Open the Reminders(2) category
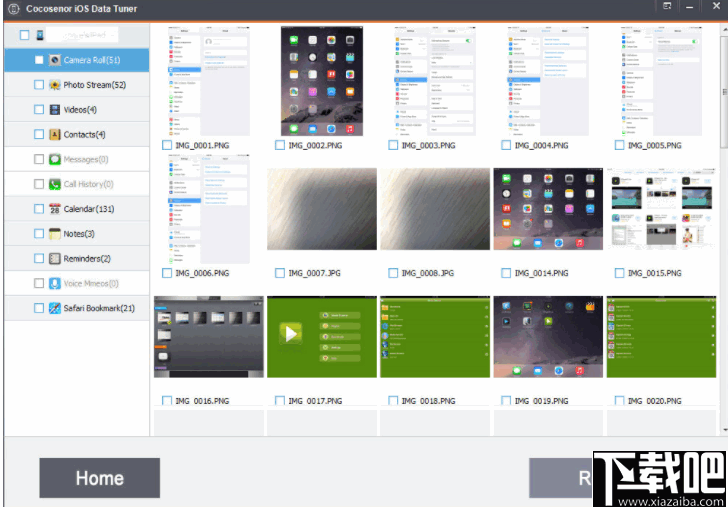The width and height of the screenshot is (728, 507). [x=77, y=259]
